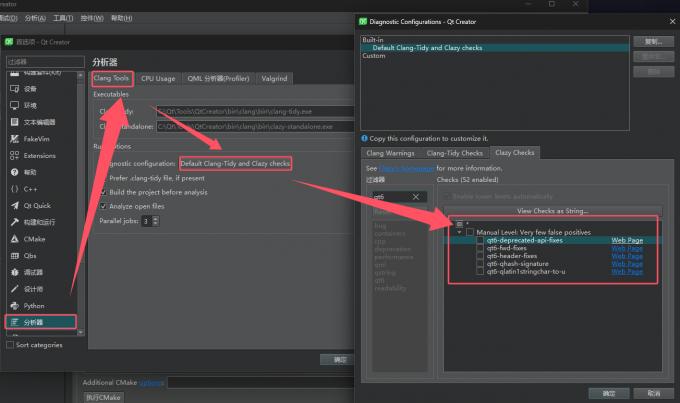Click View Checks as String button
The image size is (680, 403).
[551, 211]
